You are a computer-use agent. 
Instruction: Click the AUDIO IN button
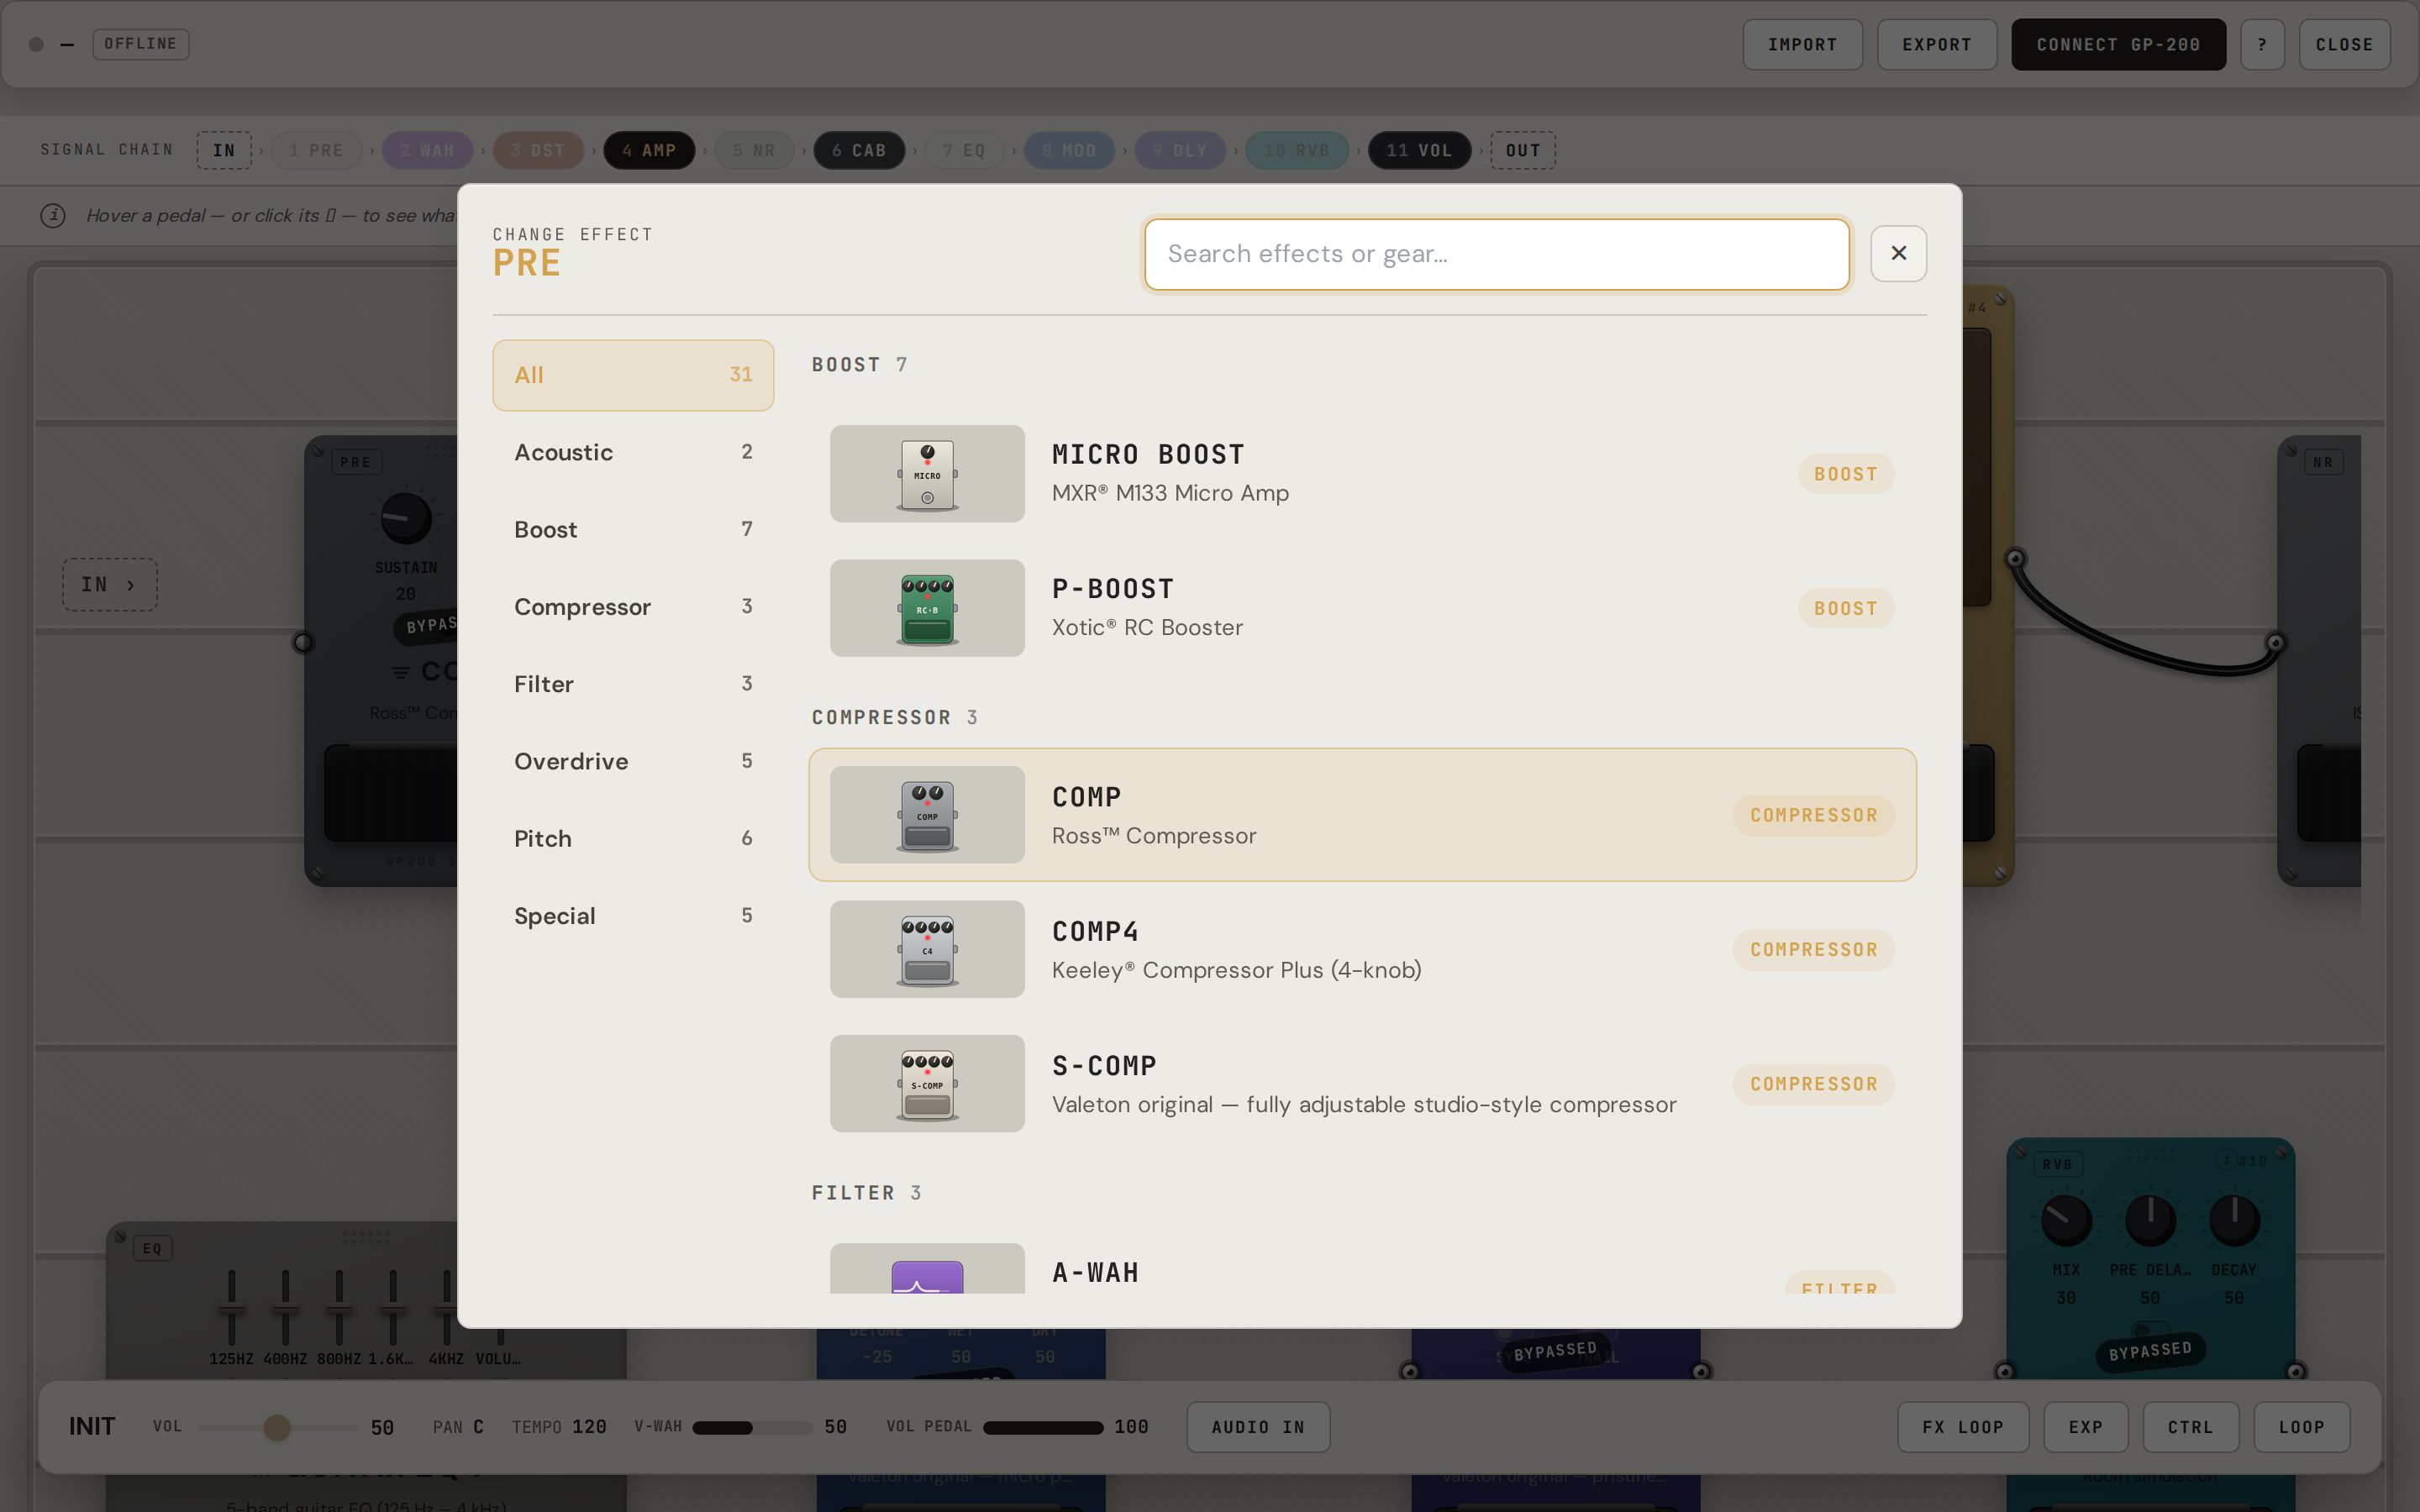pyautogui.click(x=1258, y=1427)
